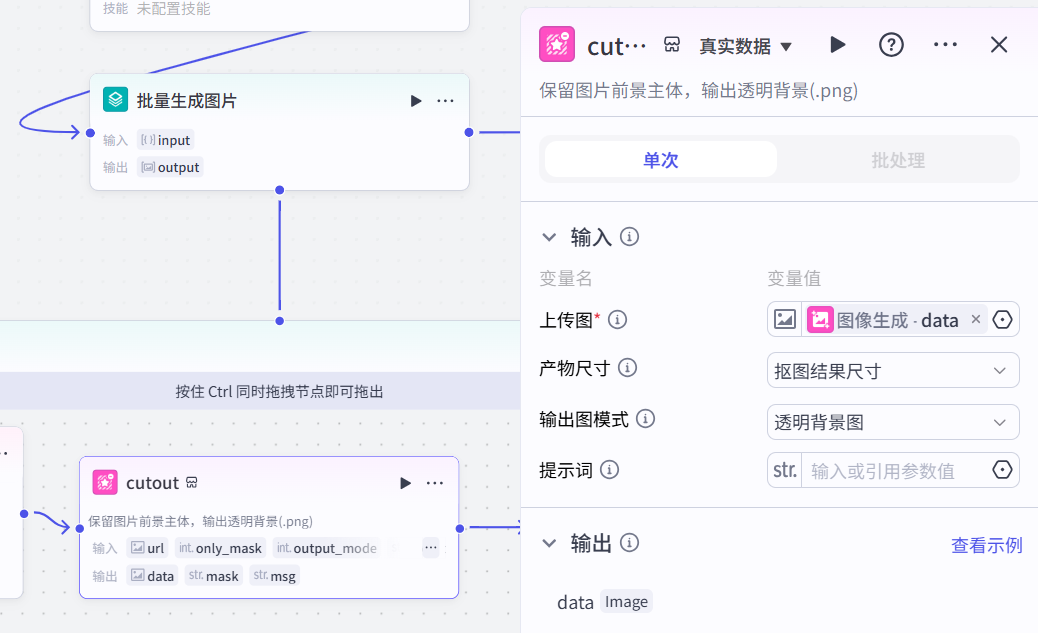
Task: Select the input parameter chip
Action: [165, 140]
